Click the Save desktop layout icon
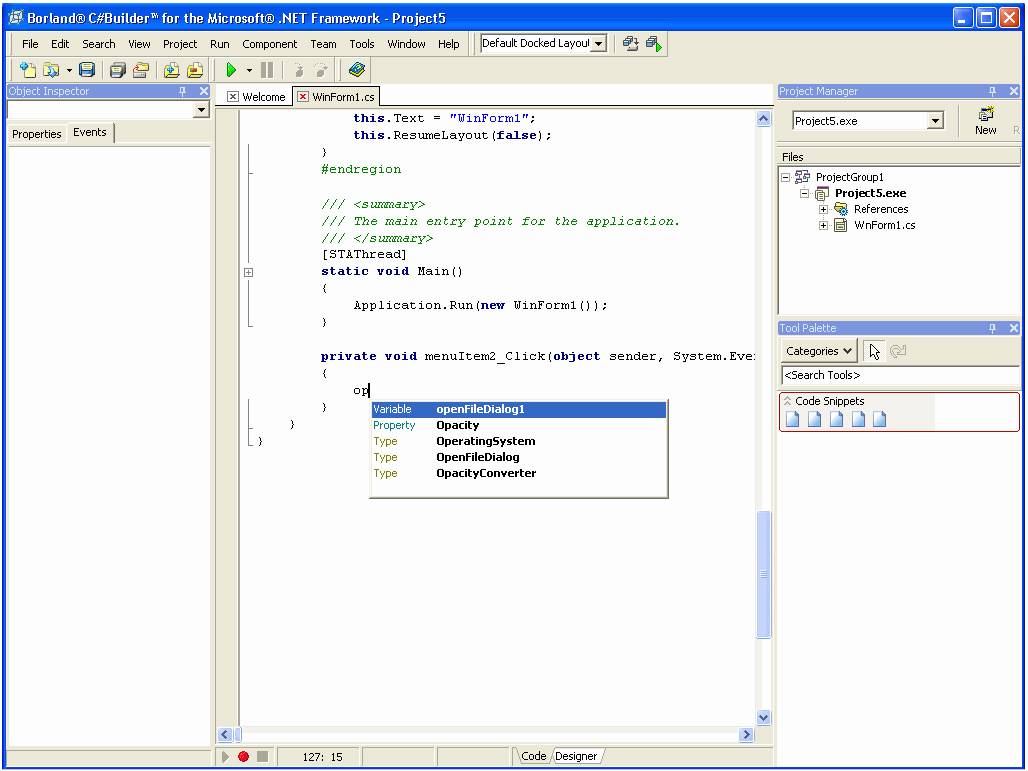 pyautogui.click(x=630, y=44)
